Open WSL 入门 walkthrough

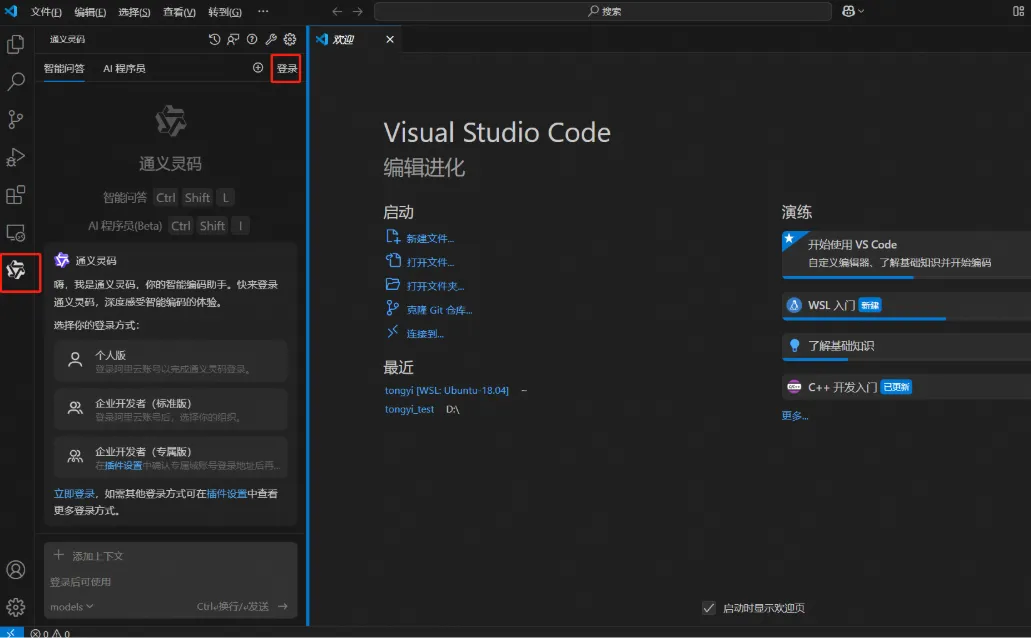pos(906,306)
